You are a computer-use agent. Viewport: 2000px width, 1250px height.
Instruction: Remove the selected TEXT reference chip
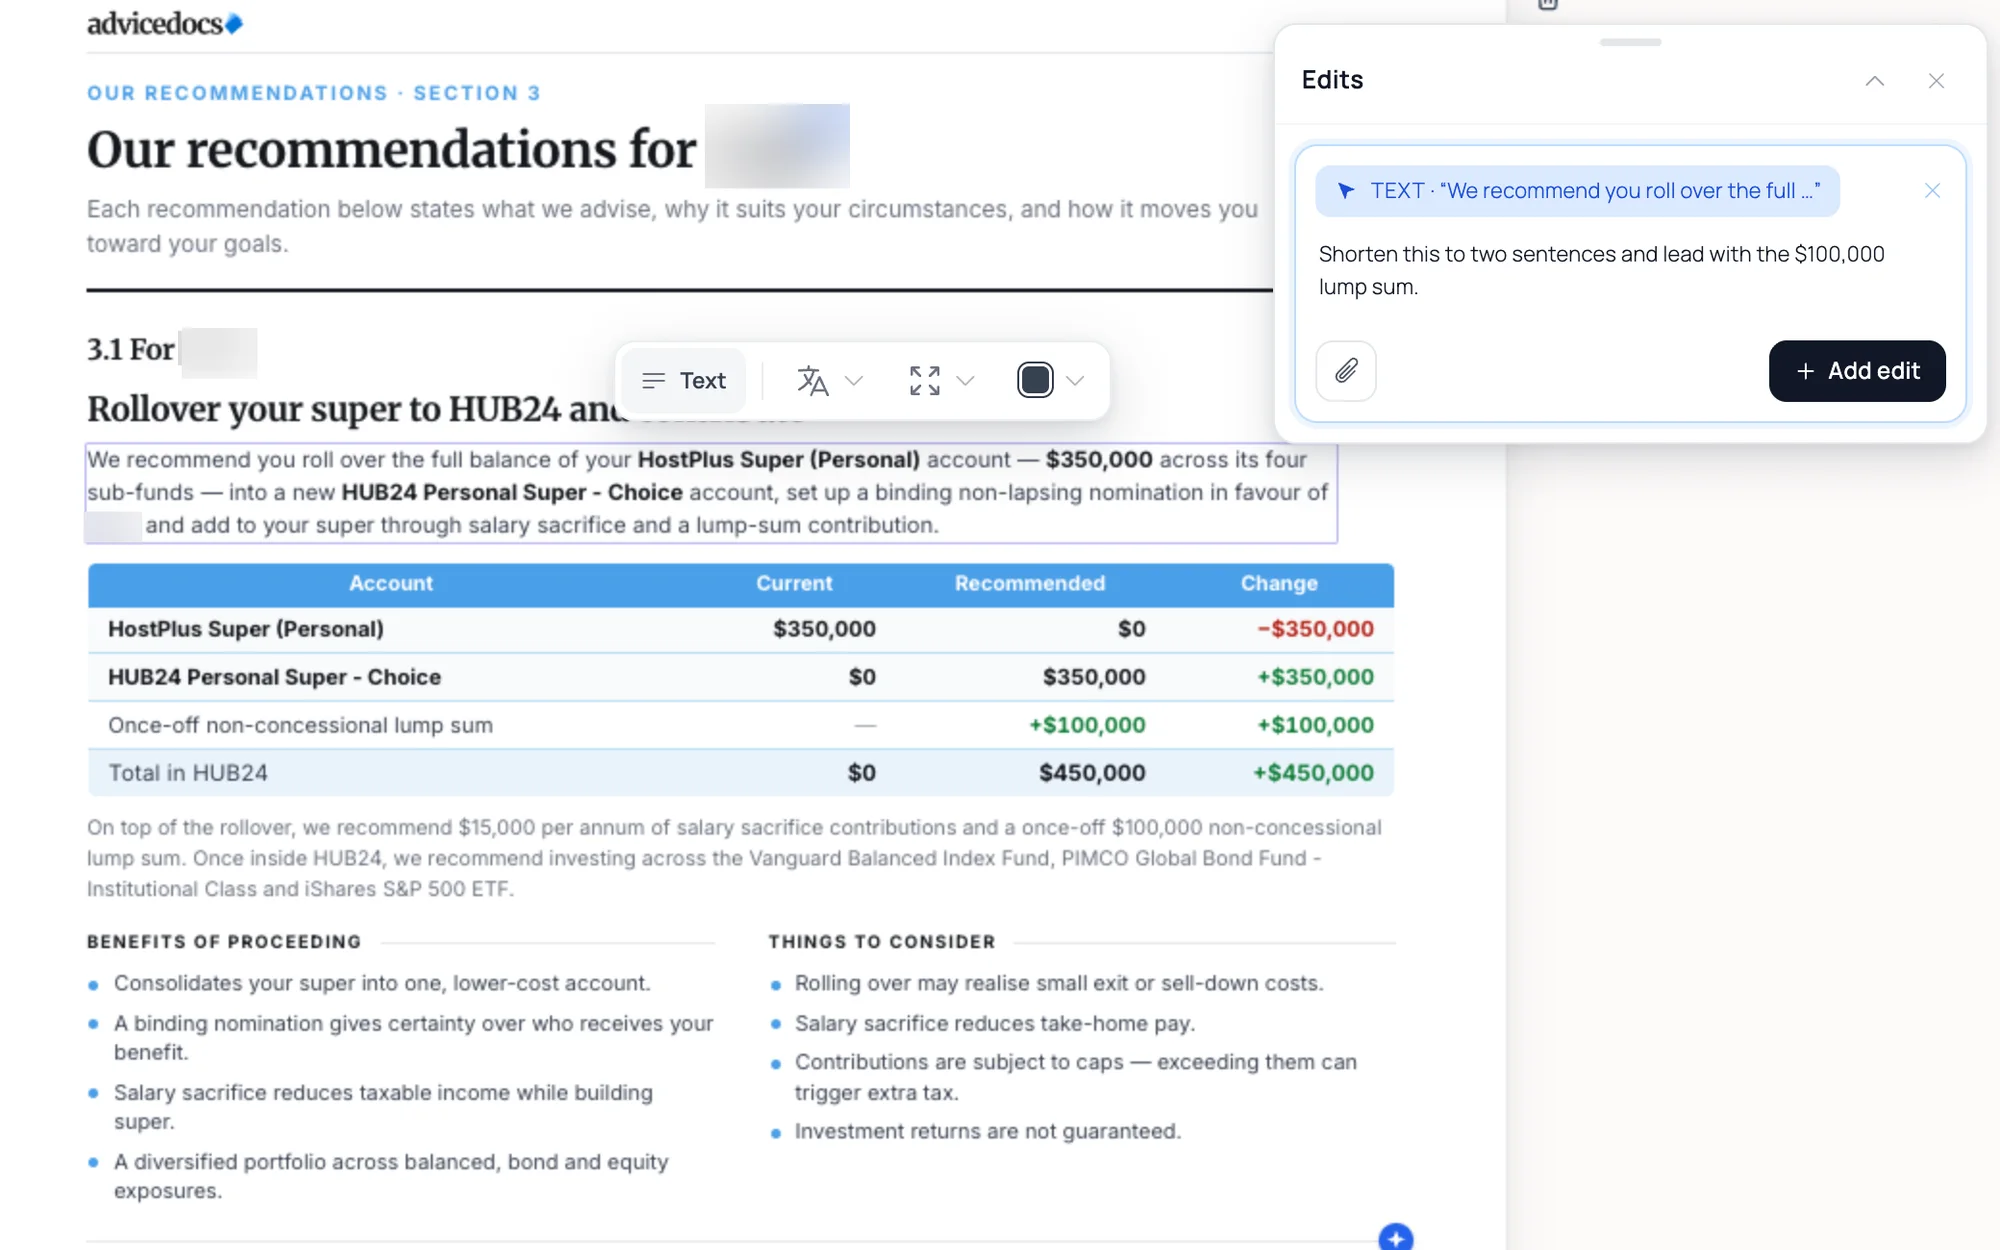[1932, 191]
